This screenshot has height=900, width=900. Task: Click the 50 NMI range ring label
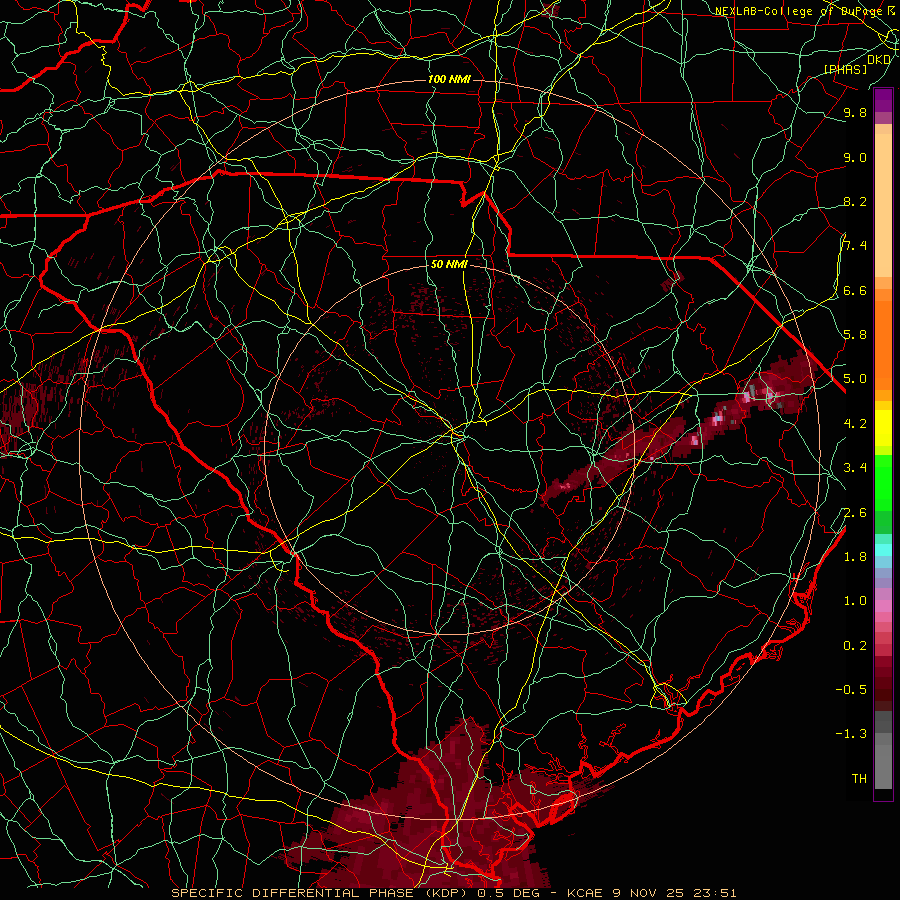[449, 265]
